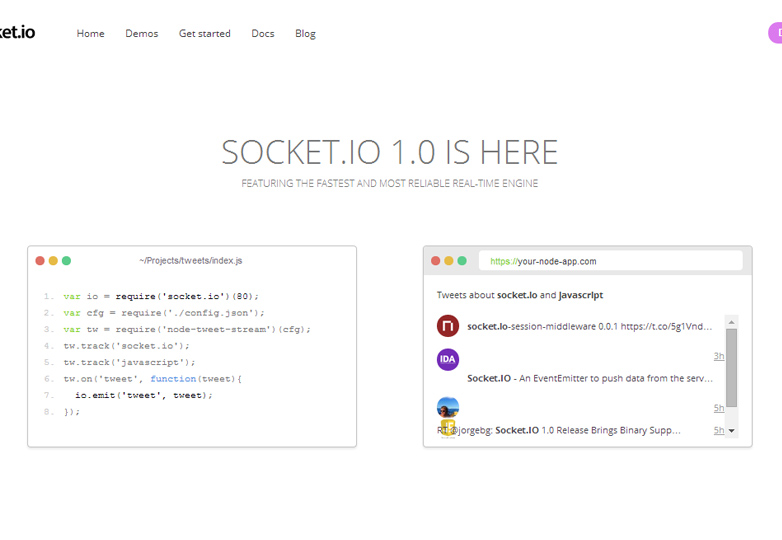
Task: Open the Docs nav item
Action: (x=263, y=33)
